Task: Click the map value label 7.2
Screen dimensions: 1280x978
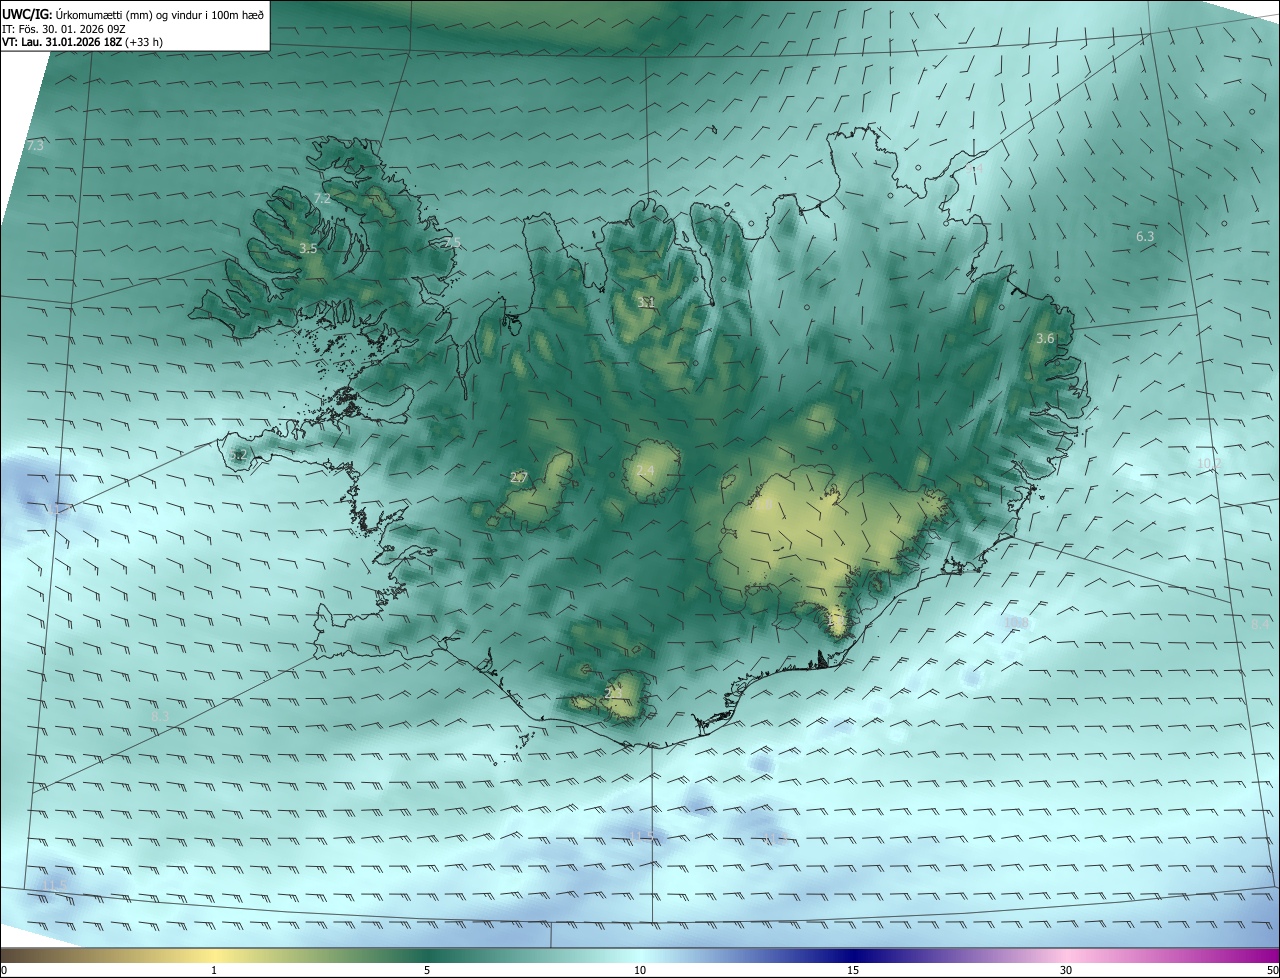Action: click(322, 199)
